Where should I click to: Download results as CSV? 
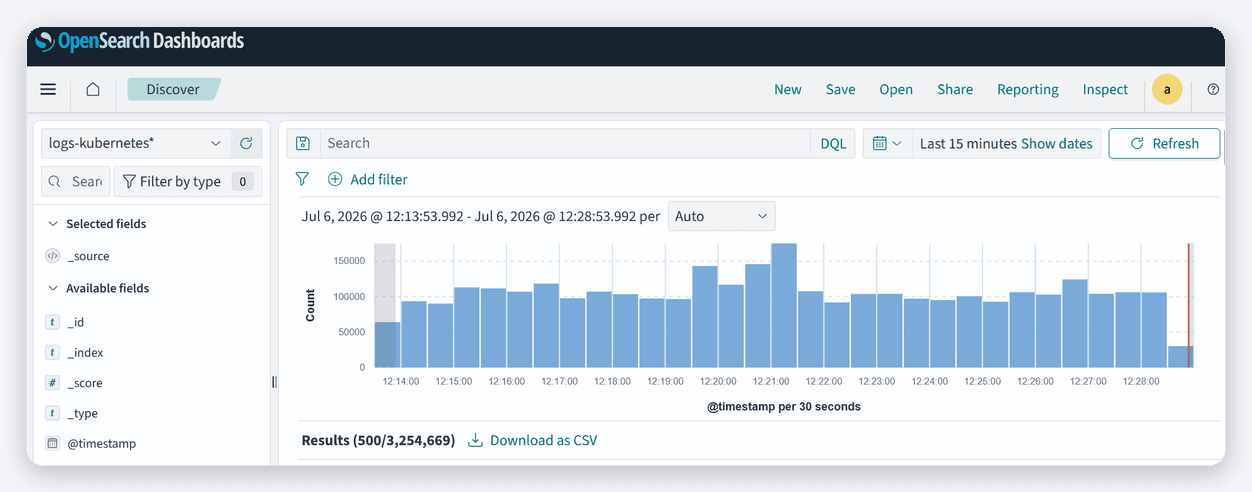click(533, 440)
